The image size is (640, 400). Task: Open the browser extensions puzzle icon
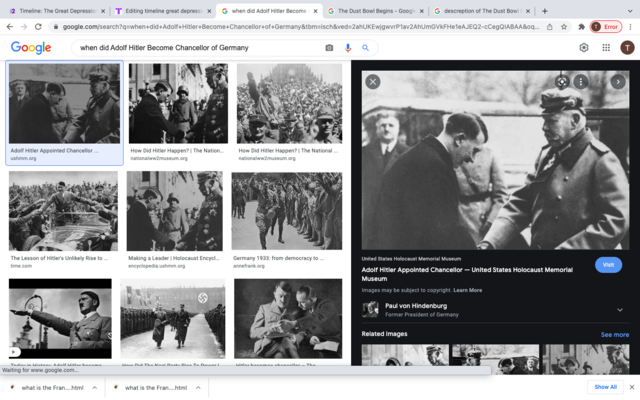tap(581, 27)
